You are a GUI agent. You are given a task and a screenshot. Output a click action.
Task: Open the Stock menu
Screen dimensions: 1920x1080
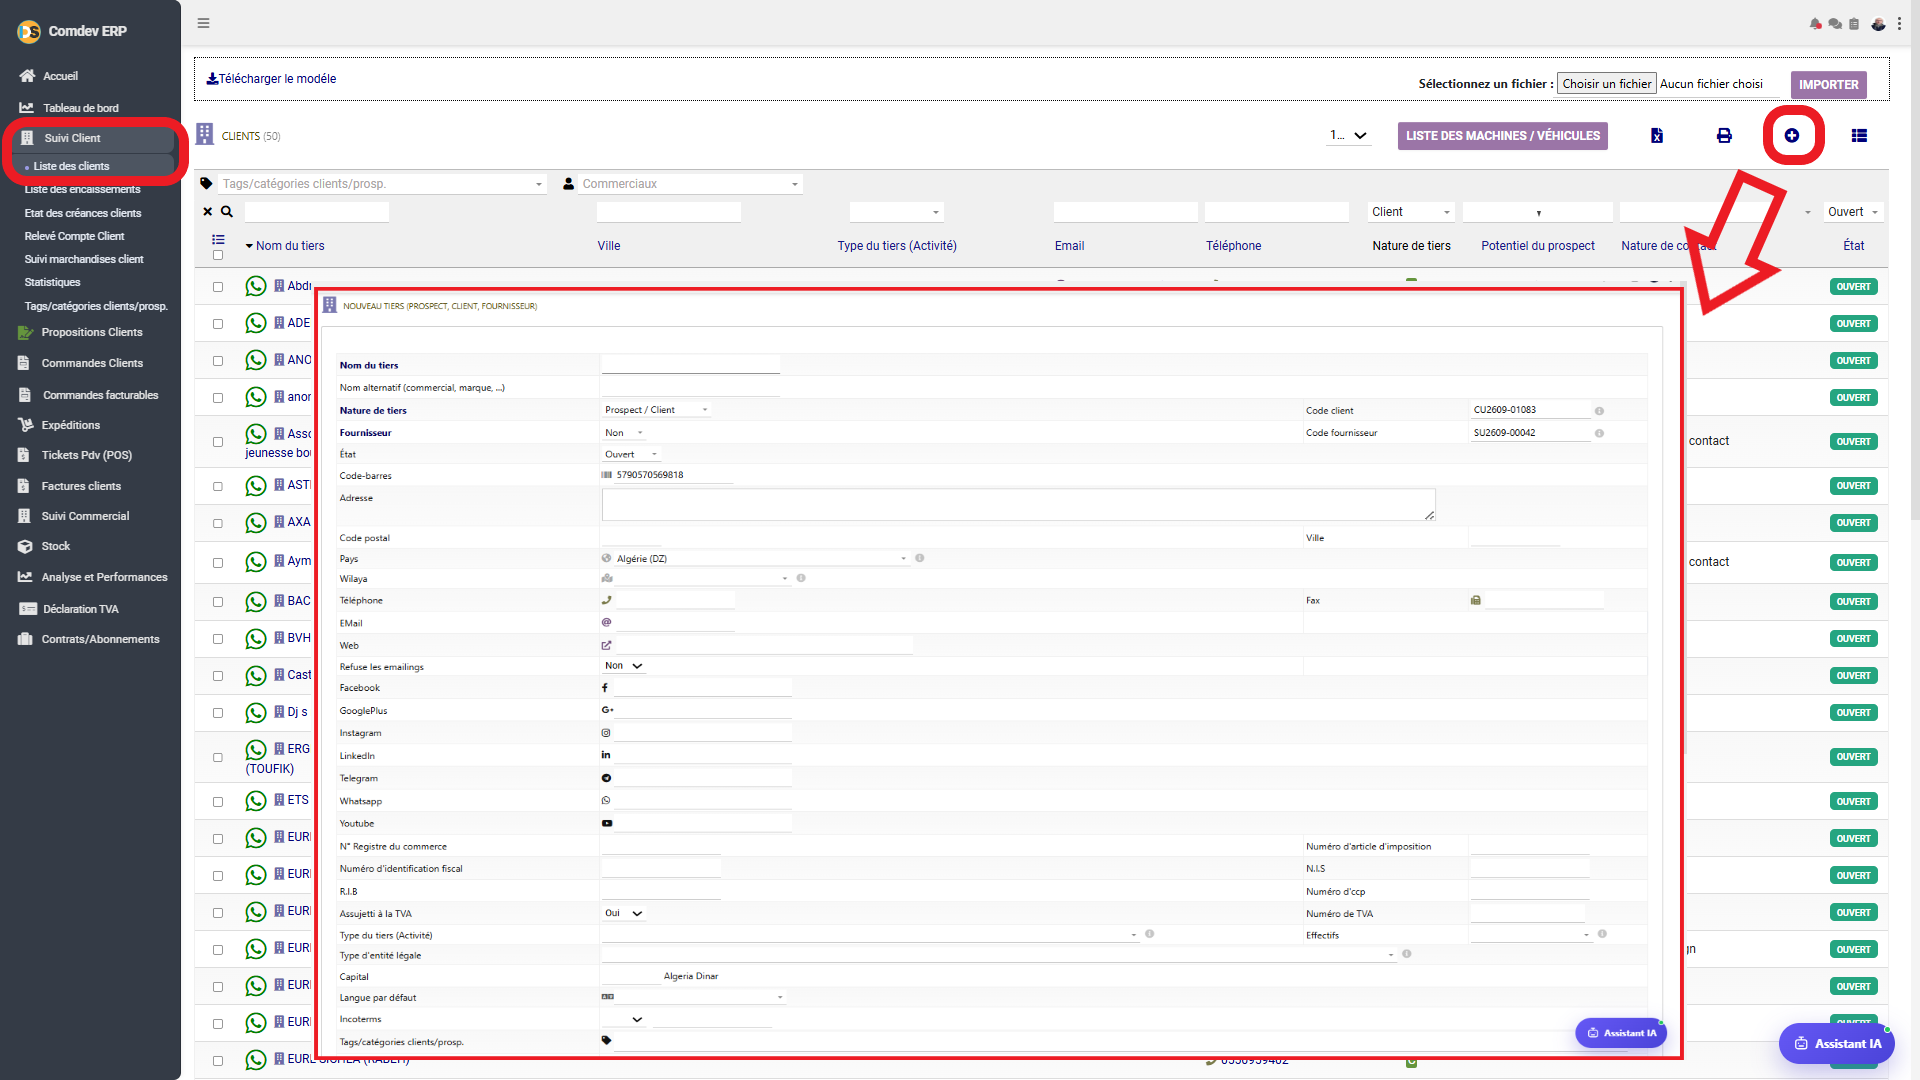pos(56,546)
